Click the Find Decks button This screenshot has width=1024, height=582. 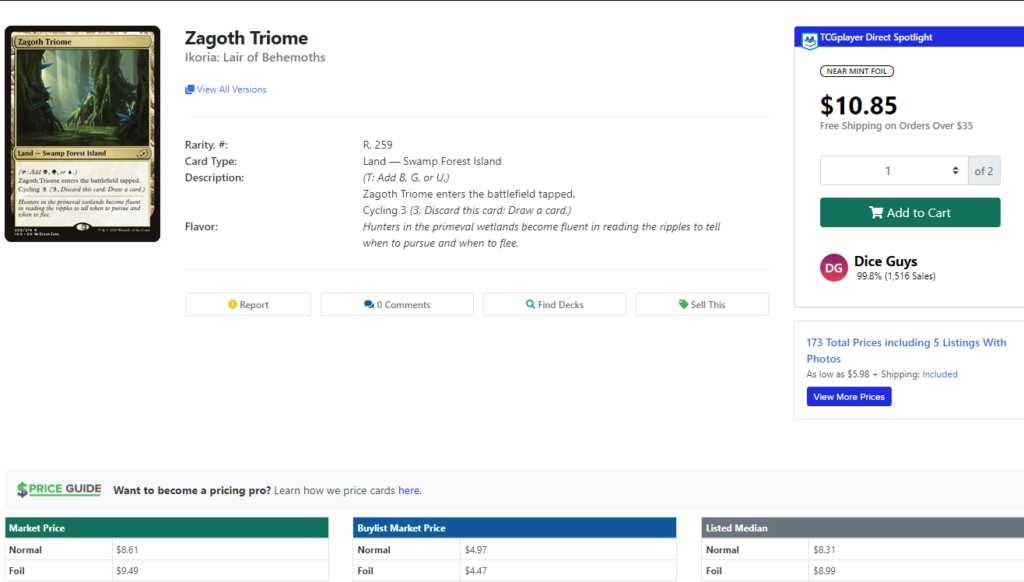pos(554,304)
